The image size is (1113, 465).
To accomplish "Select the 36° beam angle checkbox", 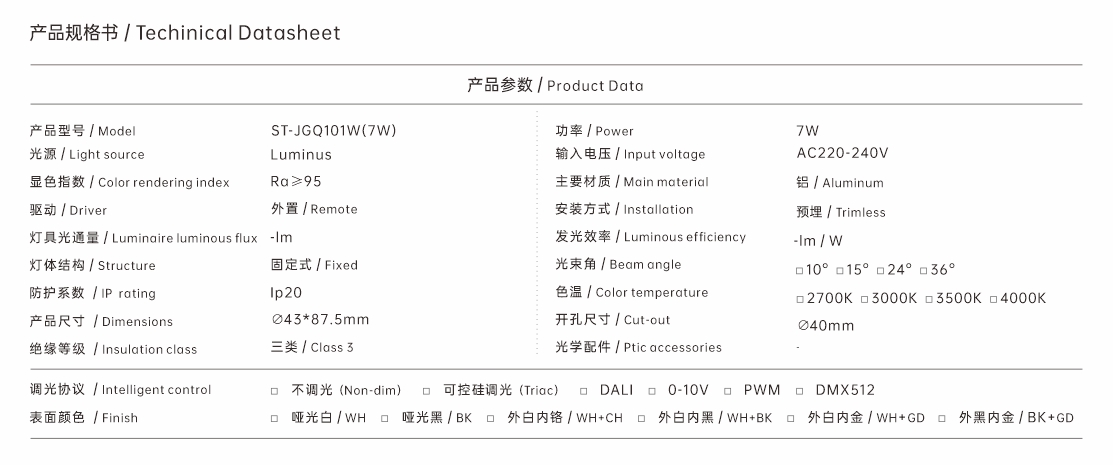I will tap(924, 270).
